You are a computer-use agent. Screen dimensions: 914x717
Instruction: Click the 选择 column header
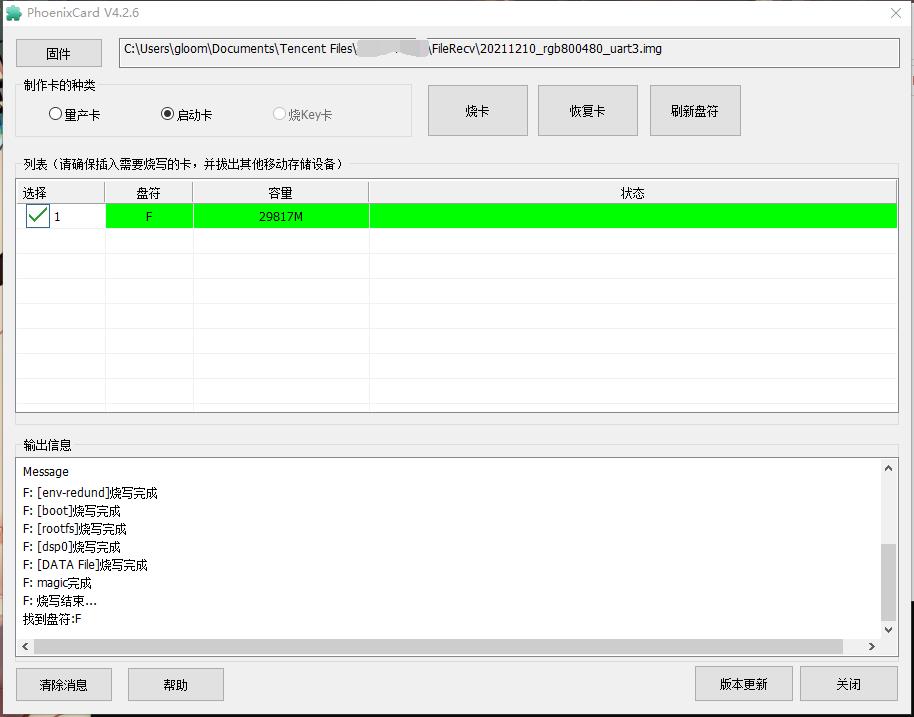pyautogui.click(x=35, y=193)
